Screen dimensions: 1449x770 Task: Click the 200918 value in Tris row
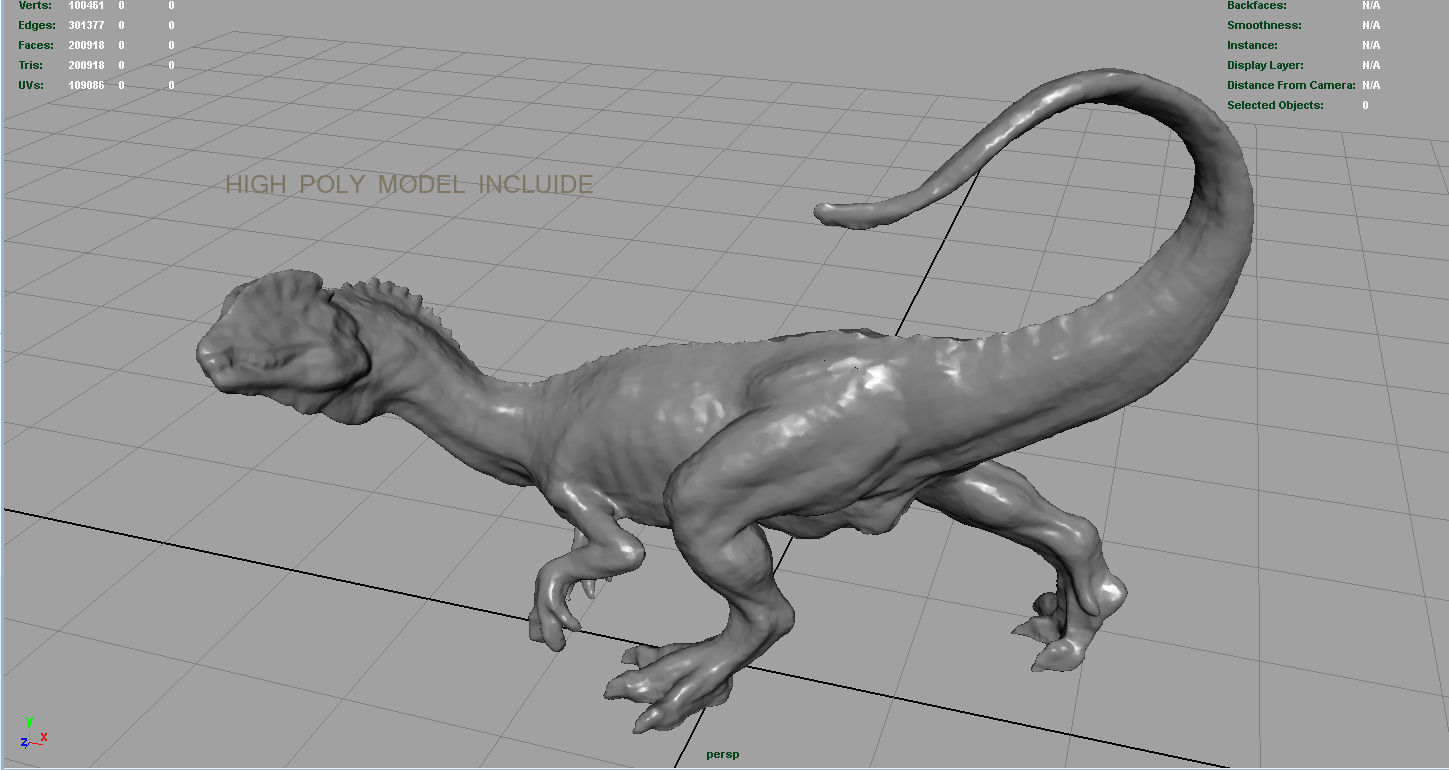pos(86,65)
